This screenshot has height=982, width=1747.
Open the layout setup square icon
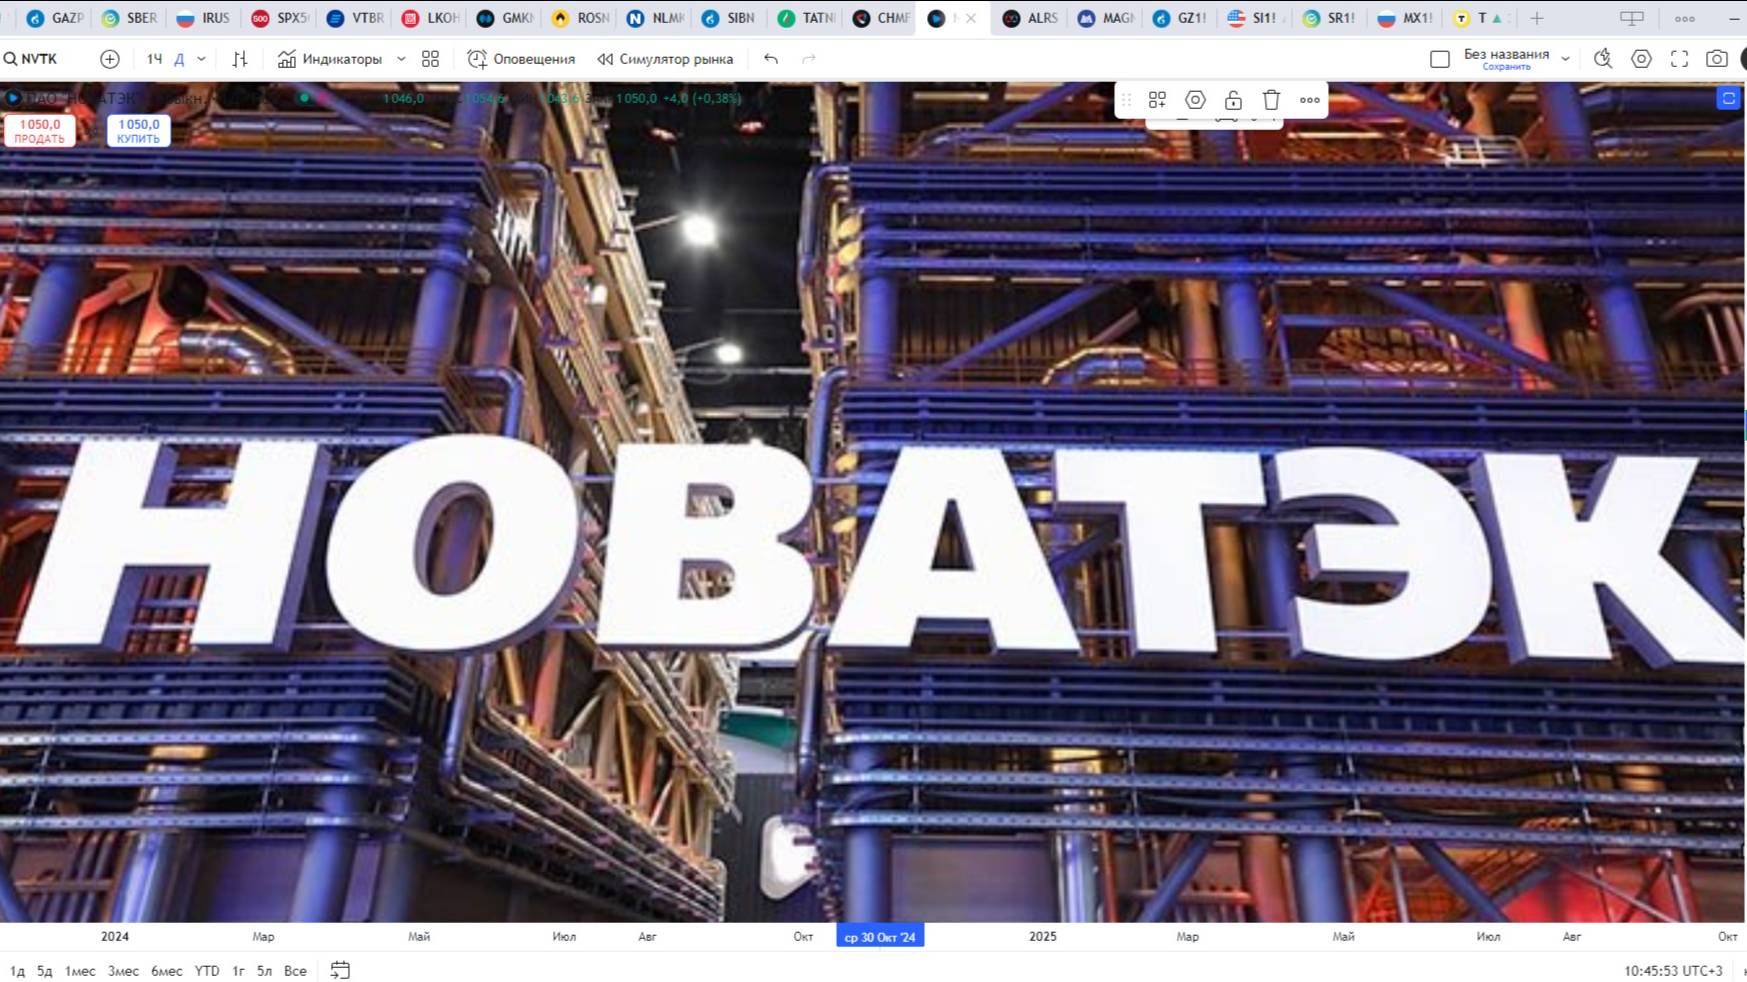[1440, 59]
